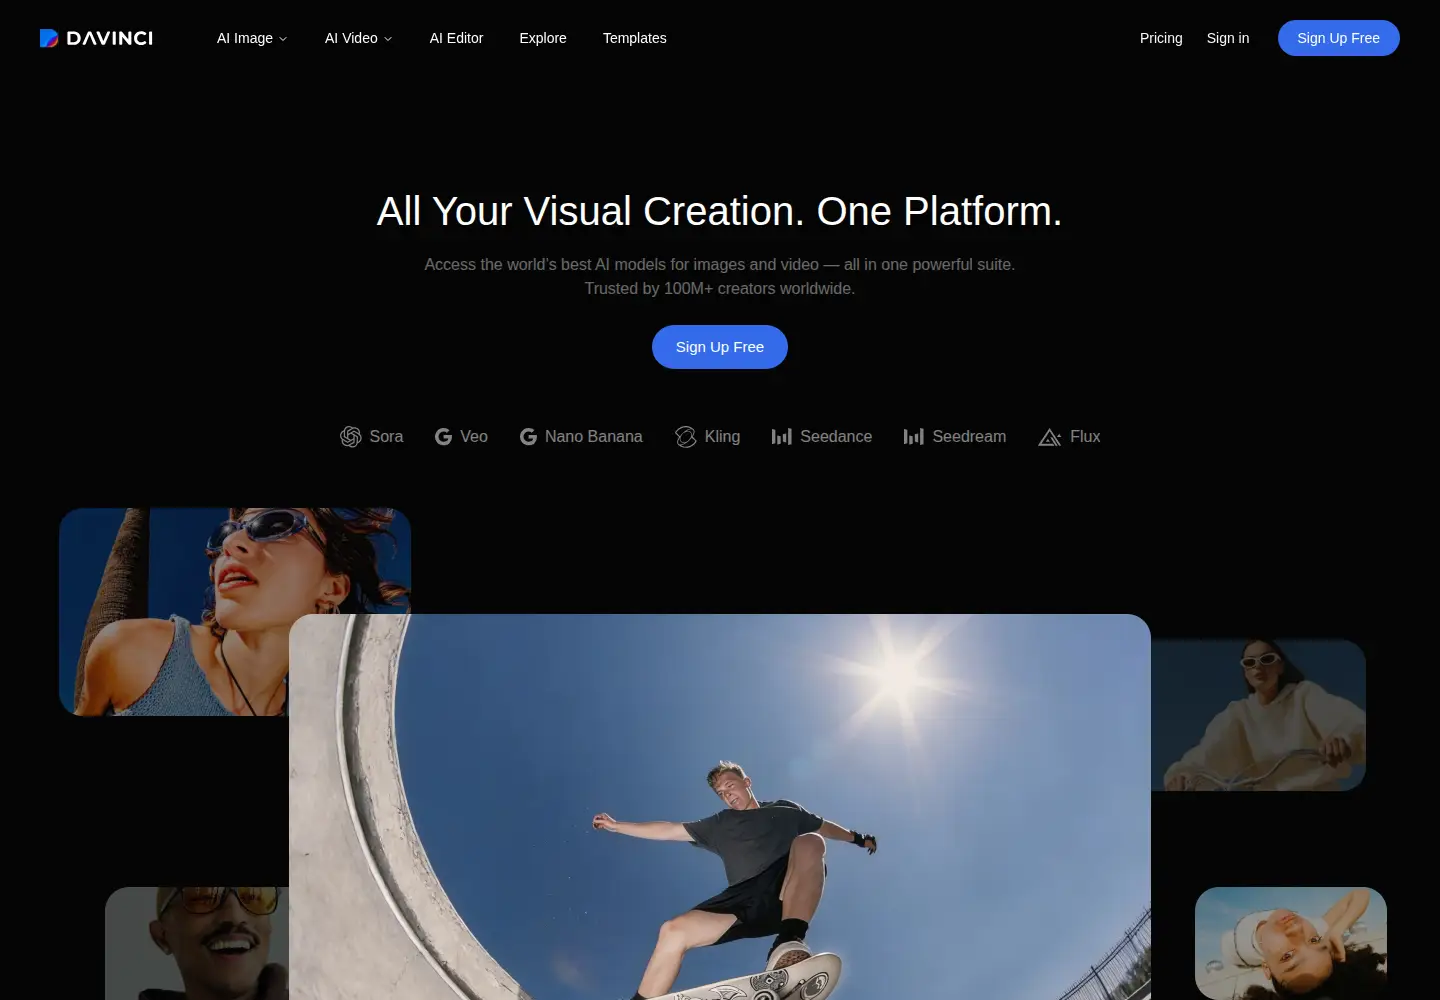Expand the AI Image dropdown chevron
This screenshot has height=1000, width=1440.
point(283,39)
